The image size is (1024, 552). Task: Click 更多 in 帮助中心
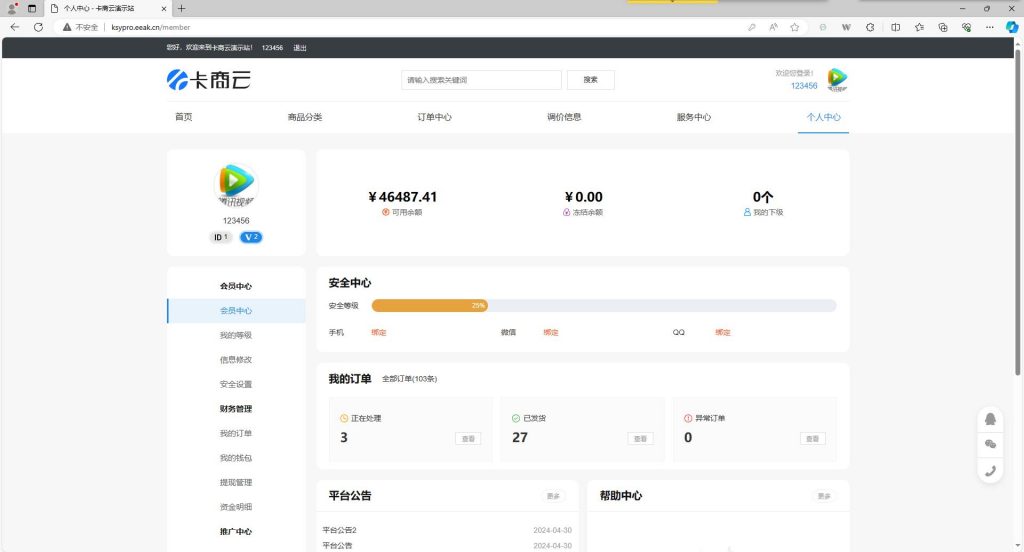[824, 496]
